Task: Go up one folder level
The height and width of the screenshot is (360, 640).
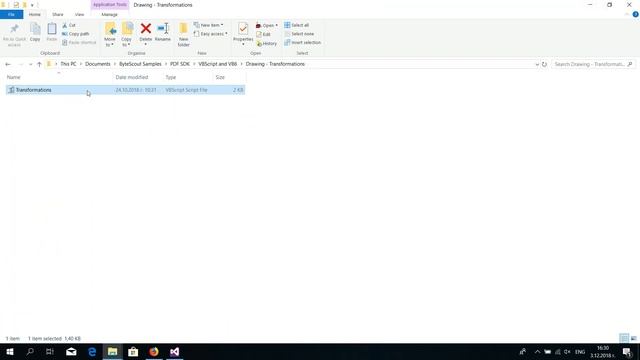Action: pos(39,64)
